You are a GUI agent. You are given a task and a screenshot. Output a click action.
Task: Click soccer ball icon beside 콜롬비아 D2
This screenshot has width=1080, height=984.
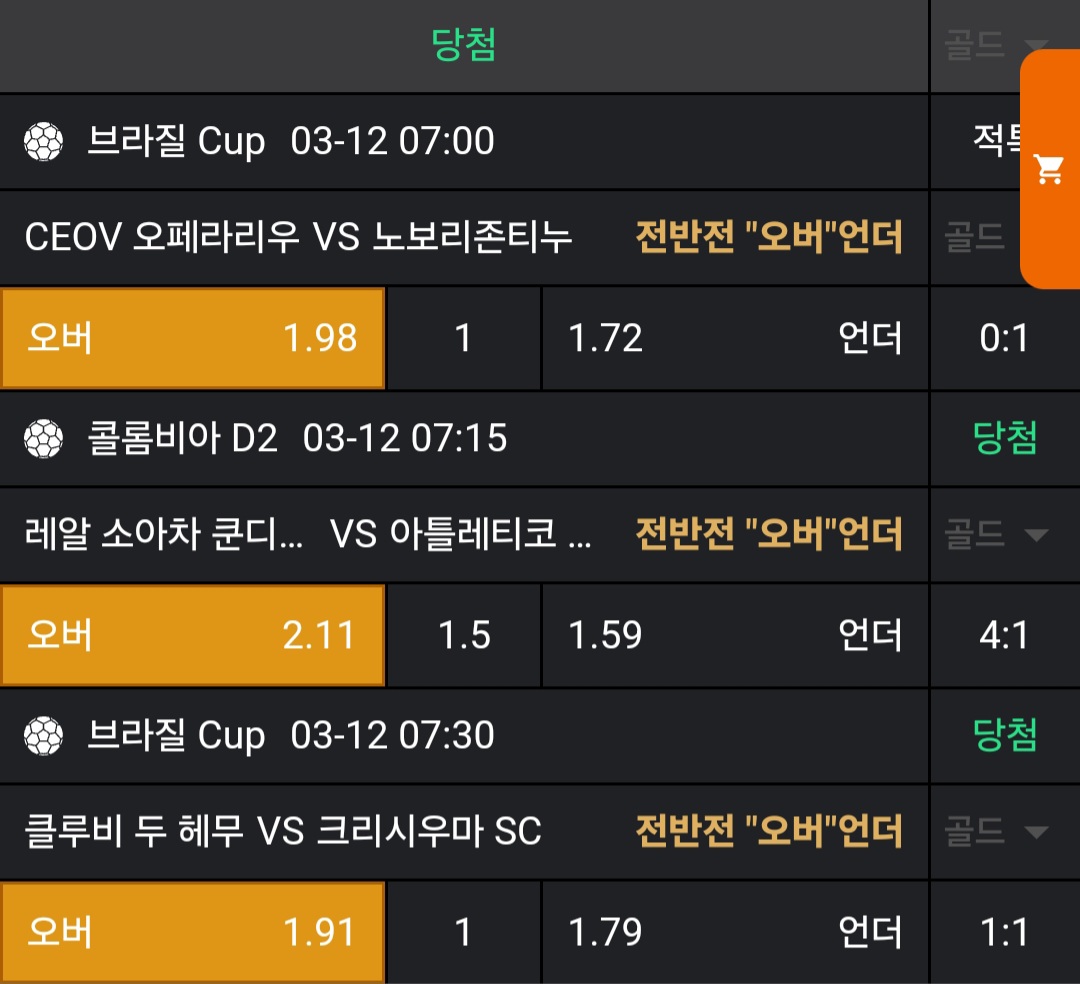coord(43,438)
